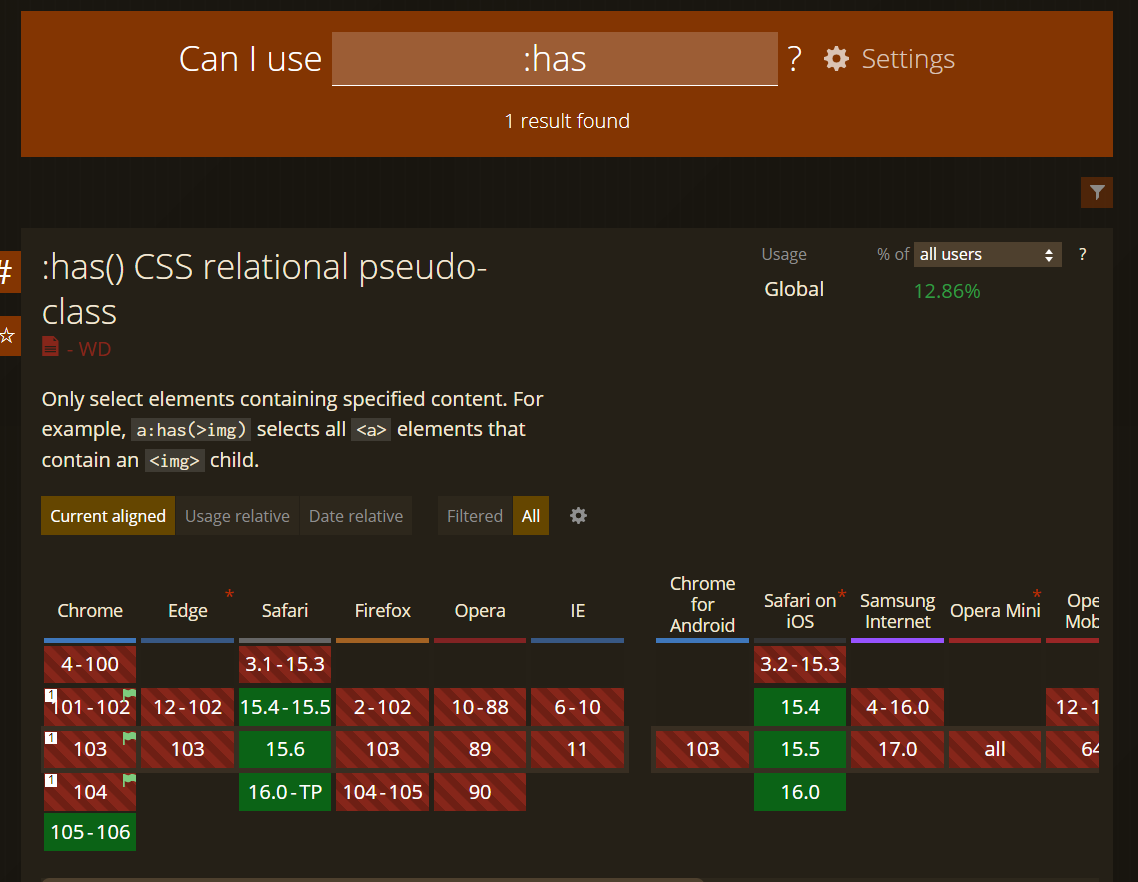Click the note flag on Chrome 103

[x=129, y=738]
